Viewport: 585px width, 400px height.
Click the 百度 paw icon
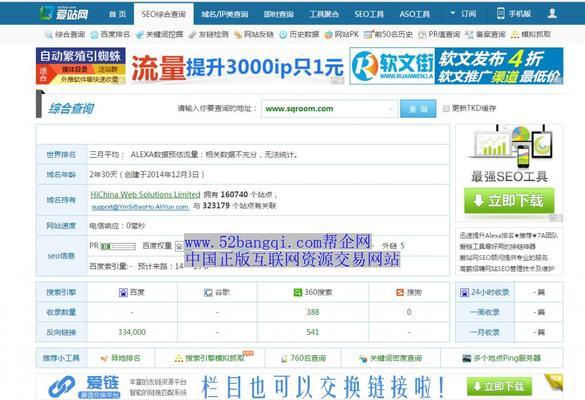pyautogui.click(x=123, y=293)
